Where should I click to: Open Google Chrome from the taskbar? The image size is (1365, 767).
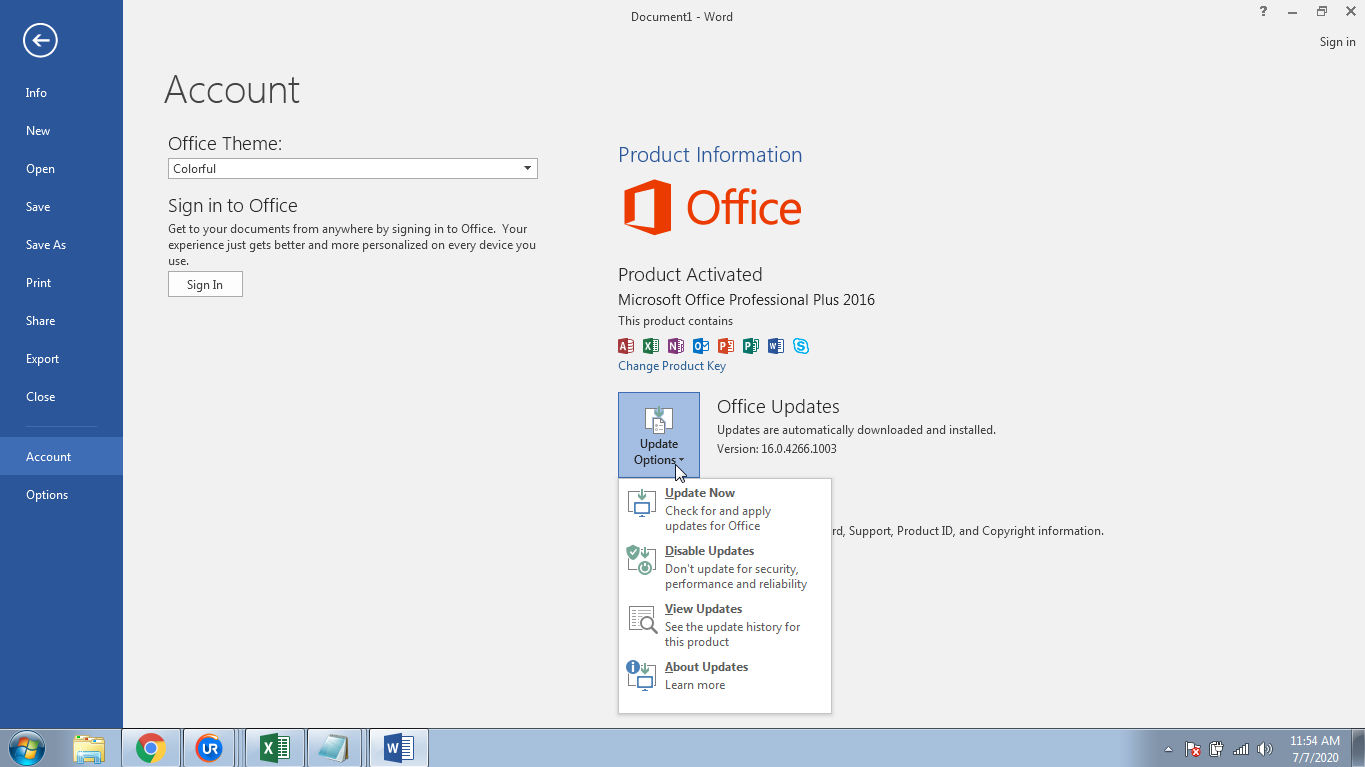tap(151, 748)
